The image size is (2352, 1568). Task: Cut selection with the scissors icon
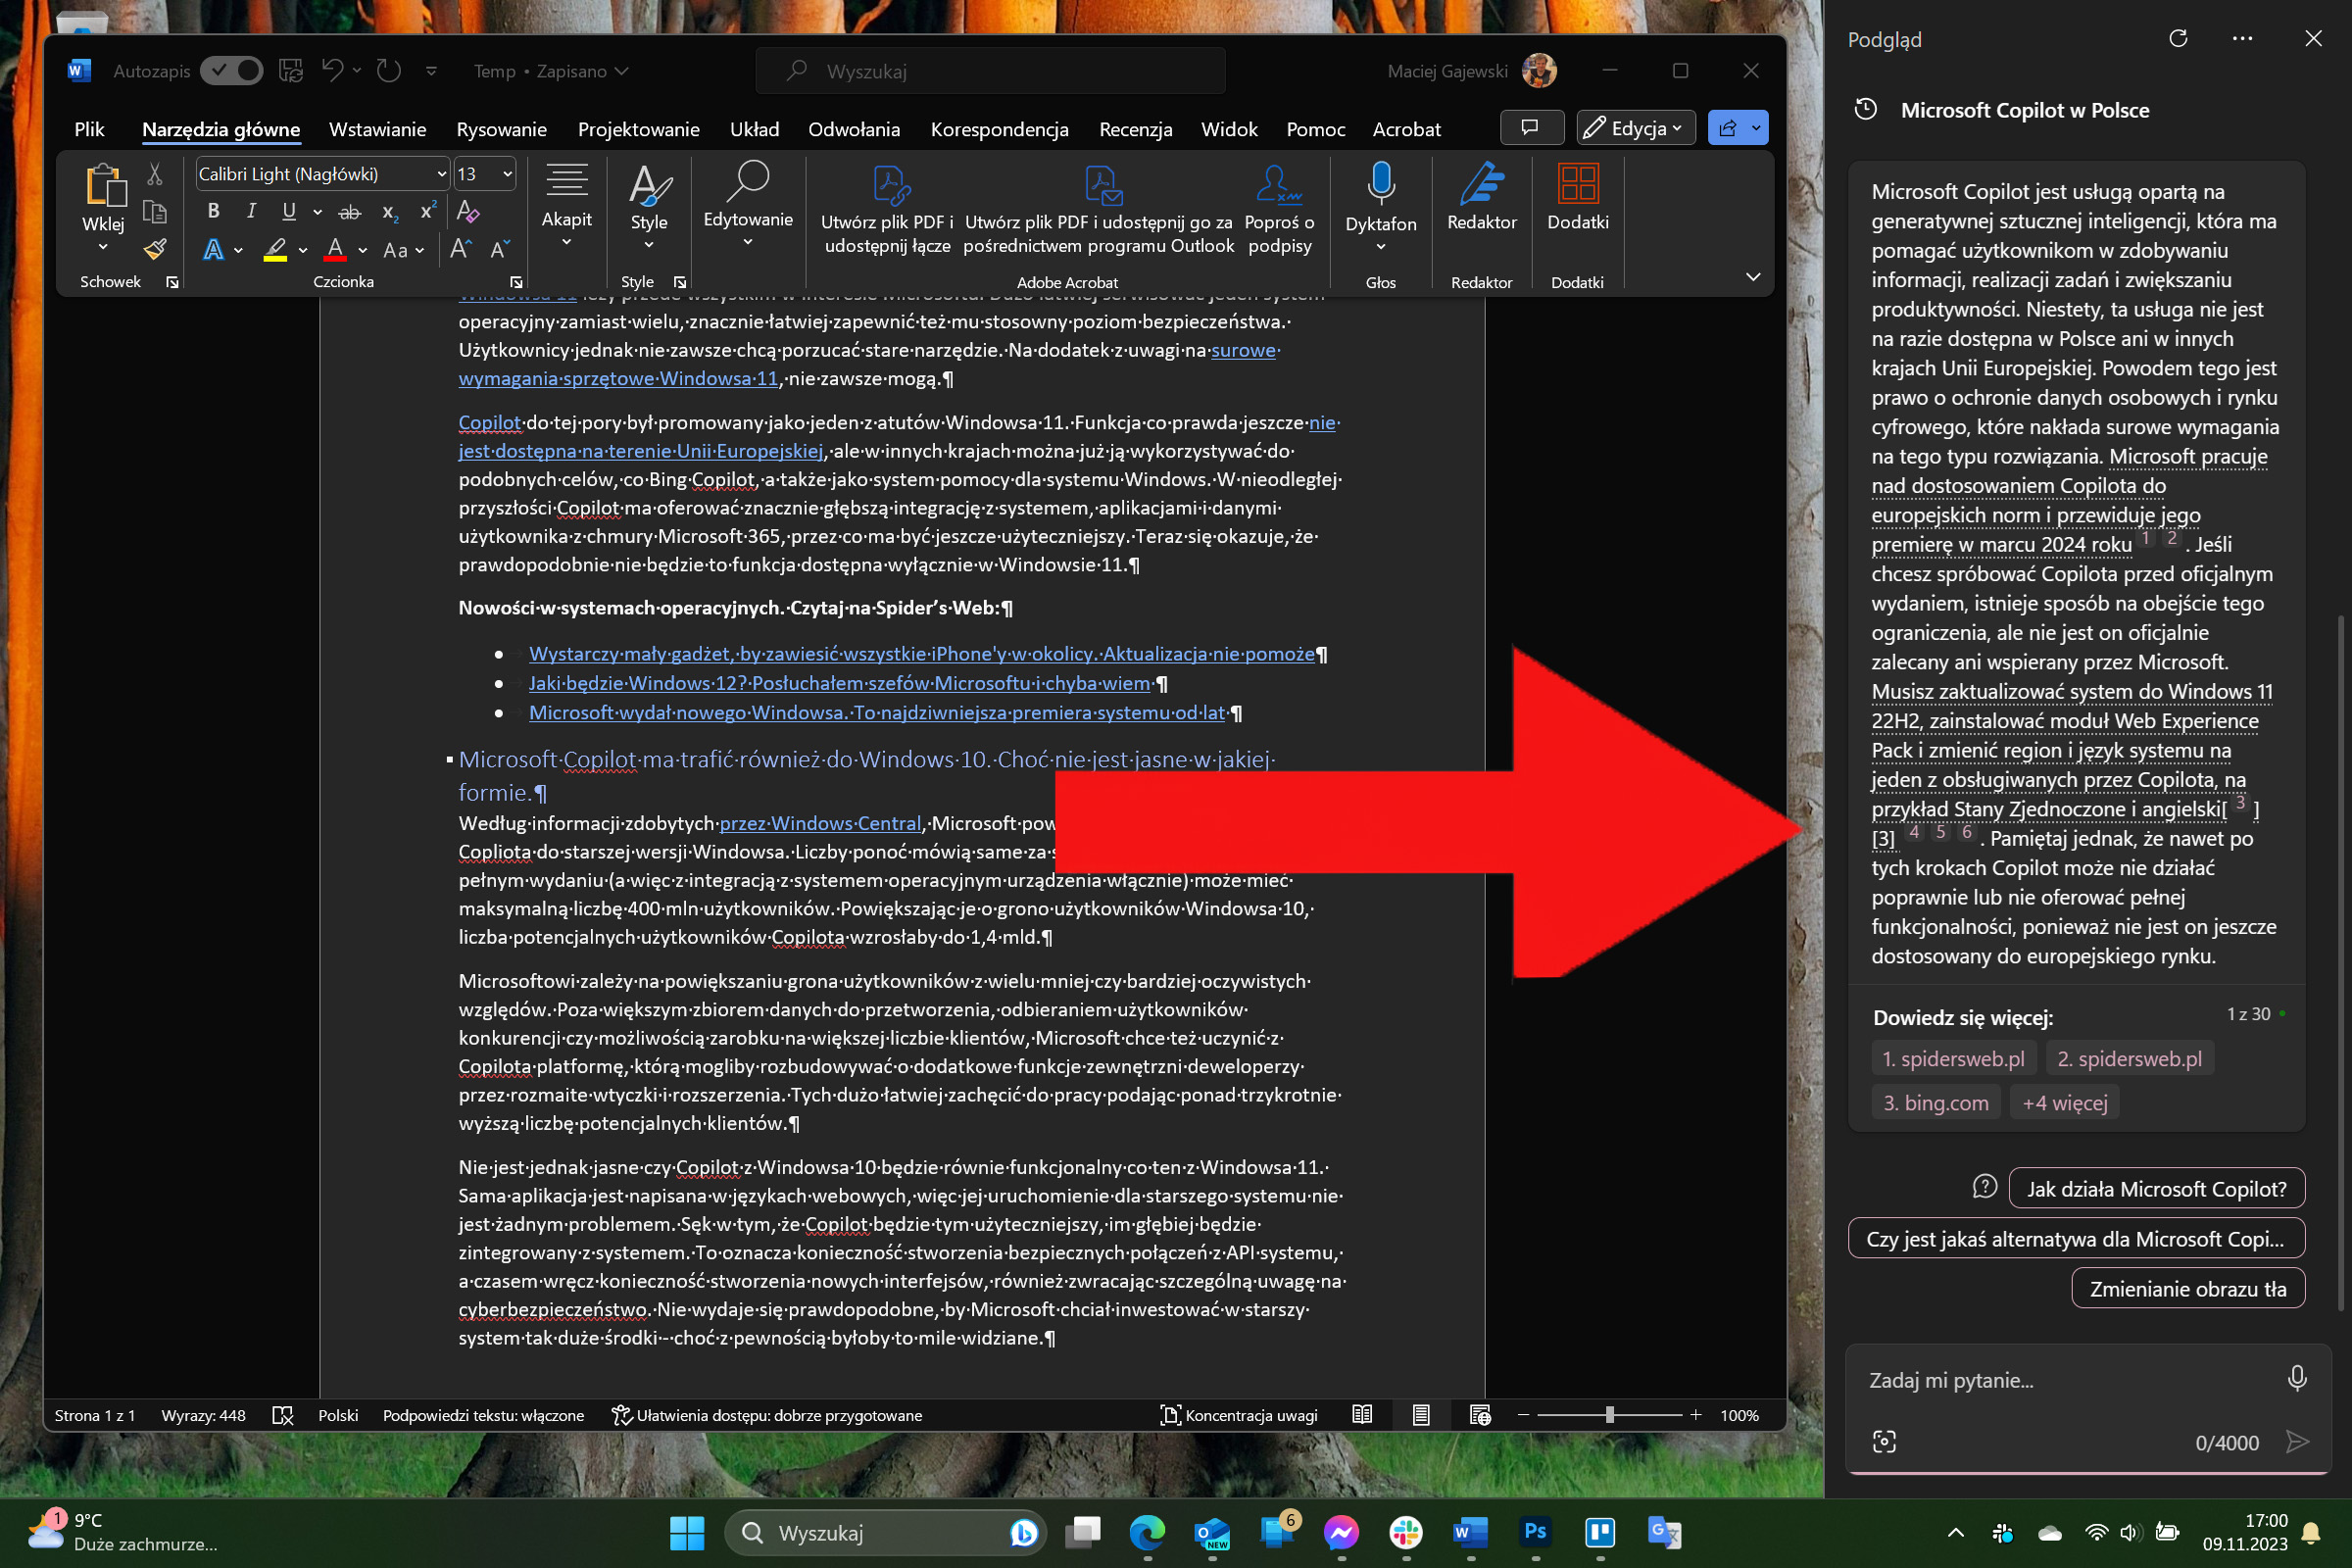pos(154,174)
